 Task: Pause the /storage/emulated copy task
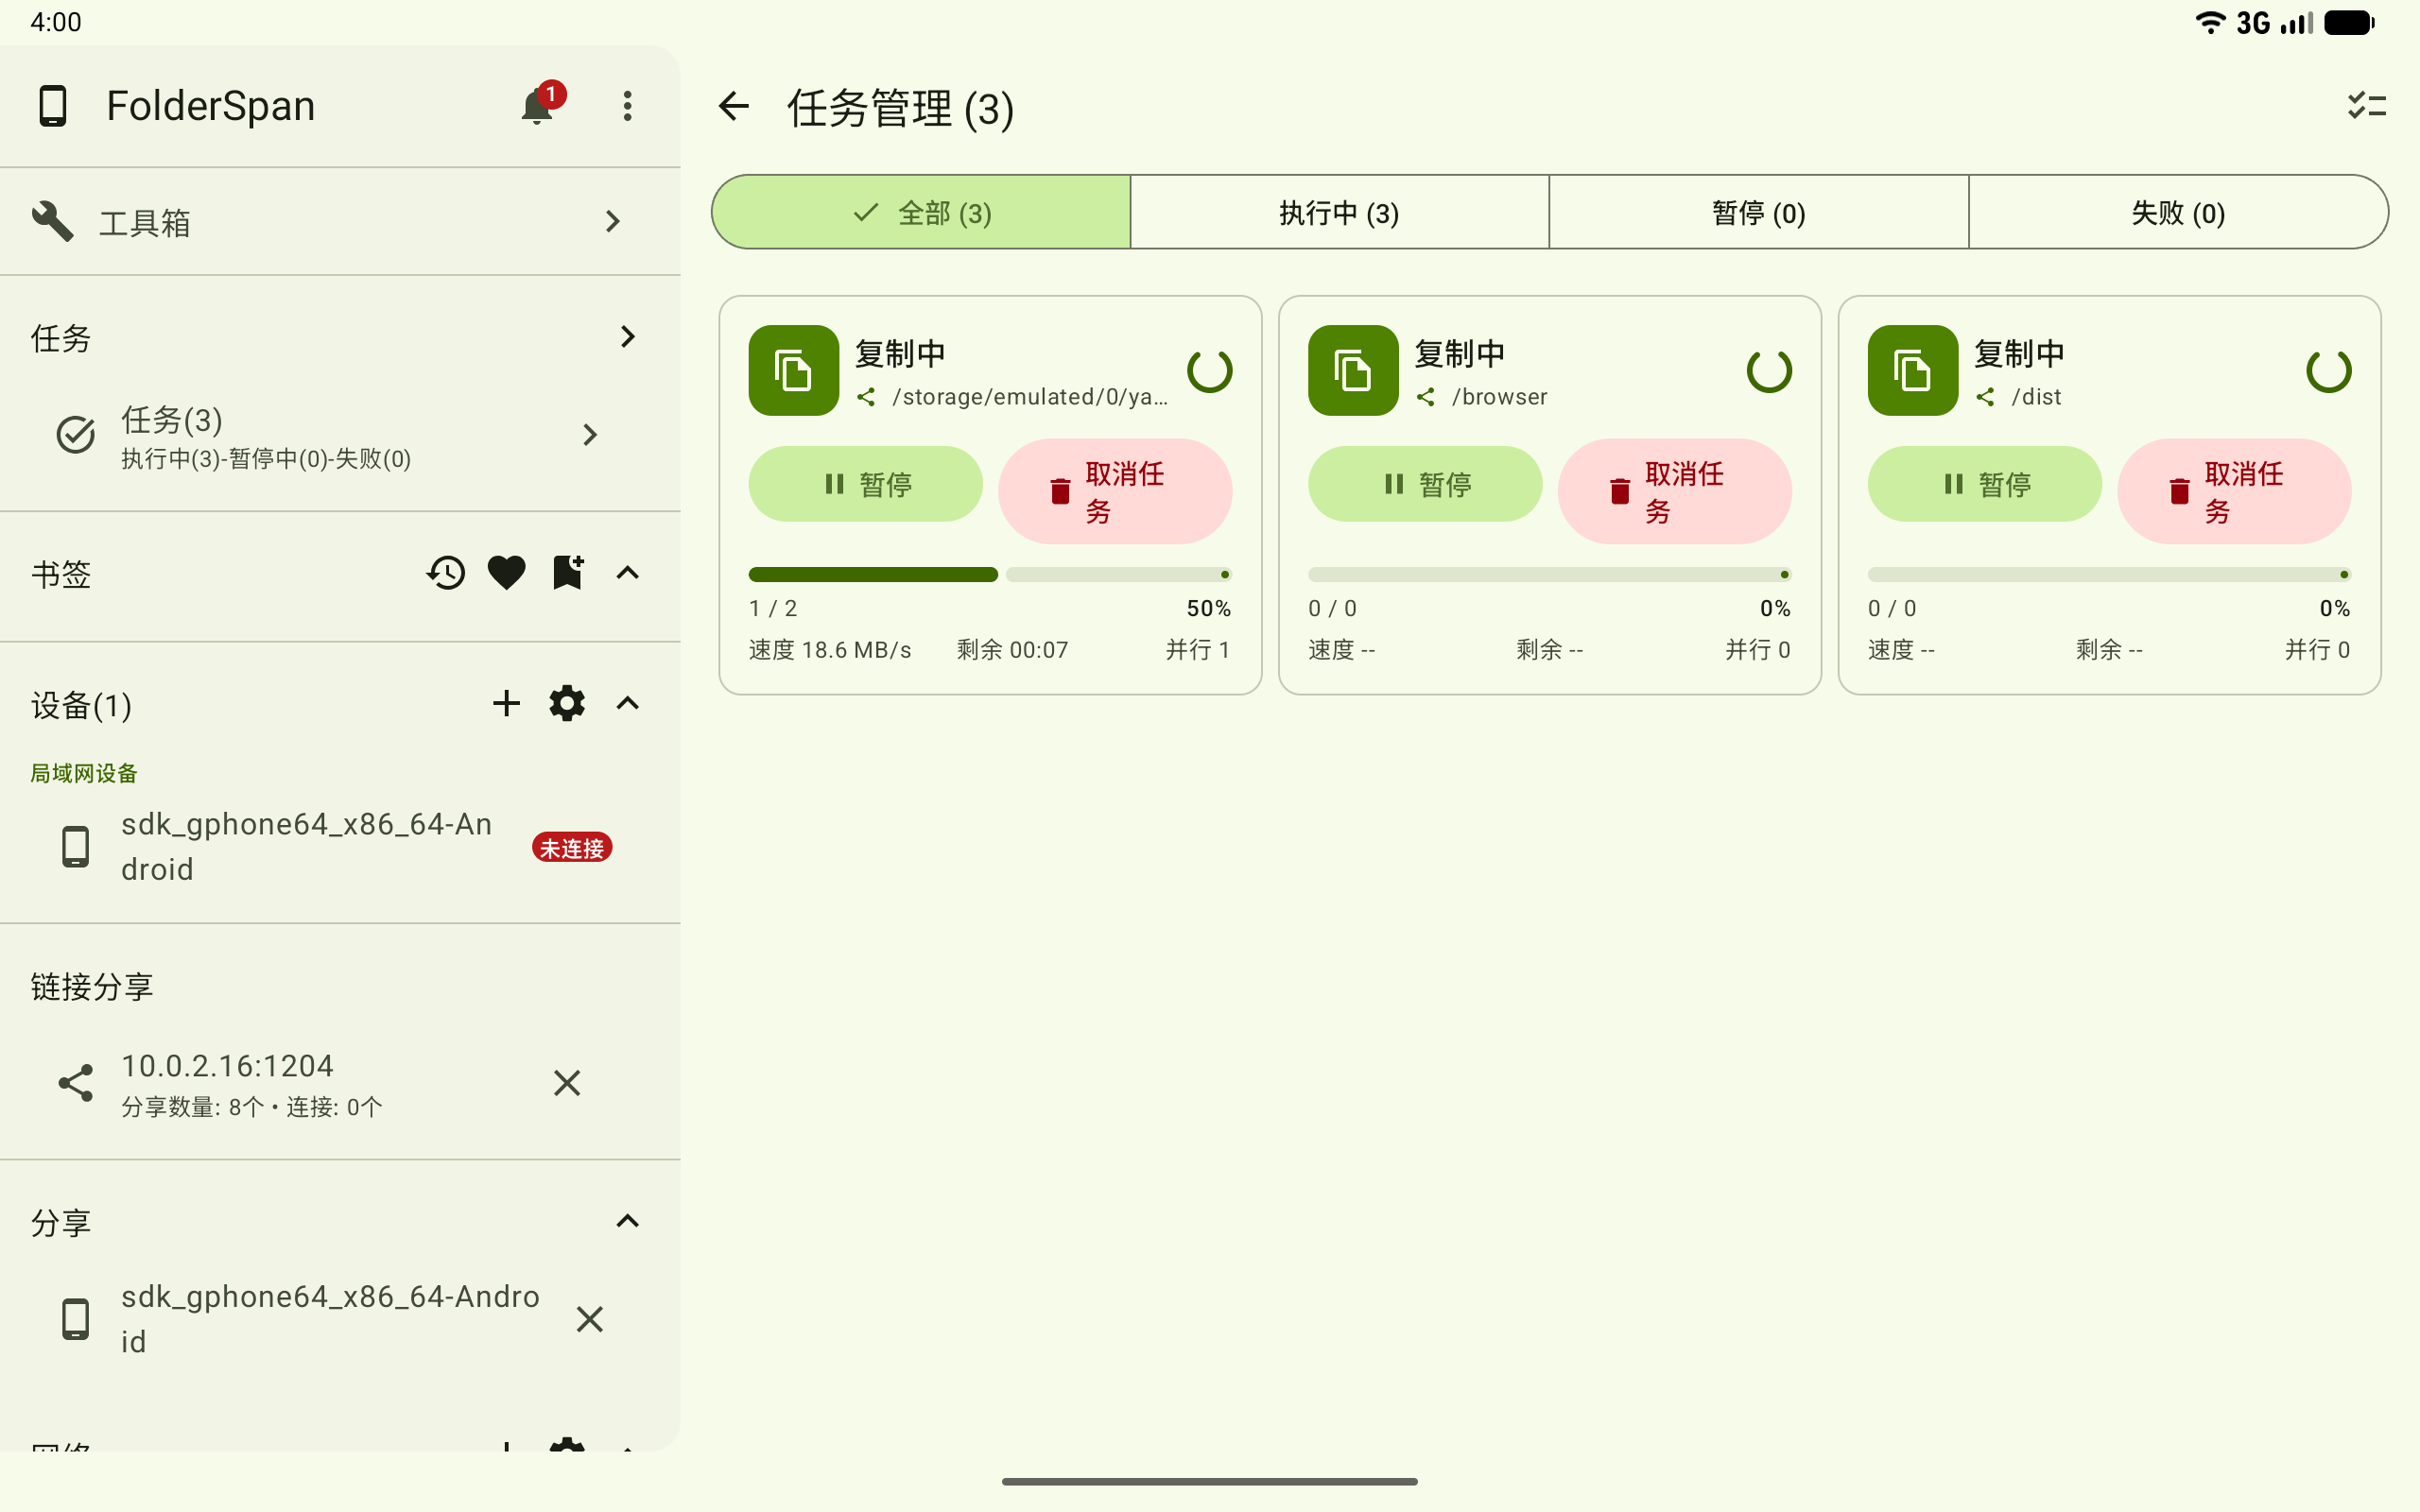[865, 484]
